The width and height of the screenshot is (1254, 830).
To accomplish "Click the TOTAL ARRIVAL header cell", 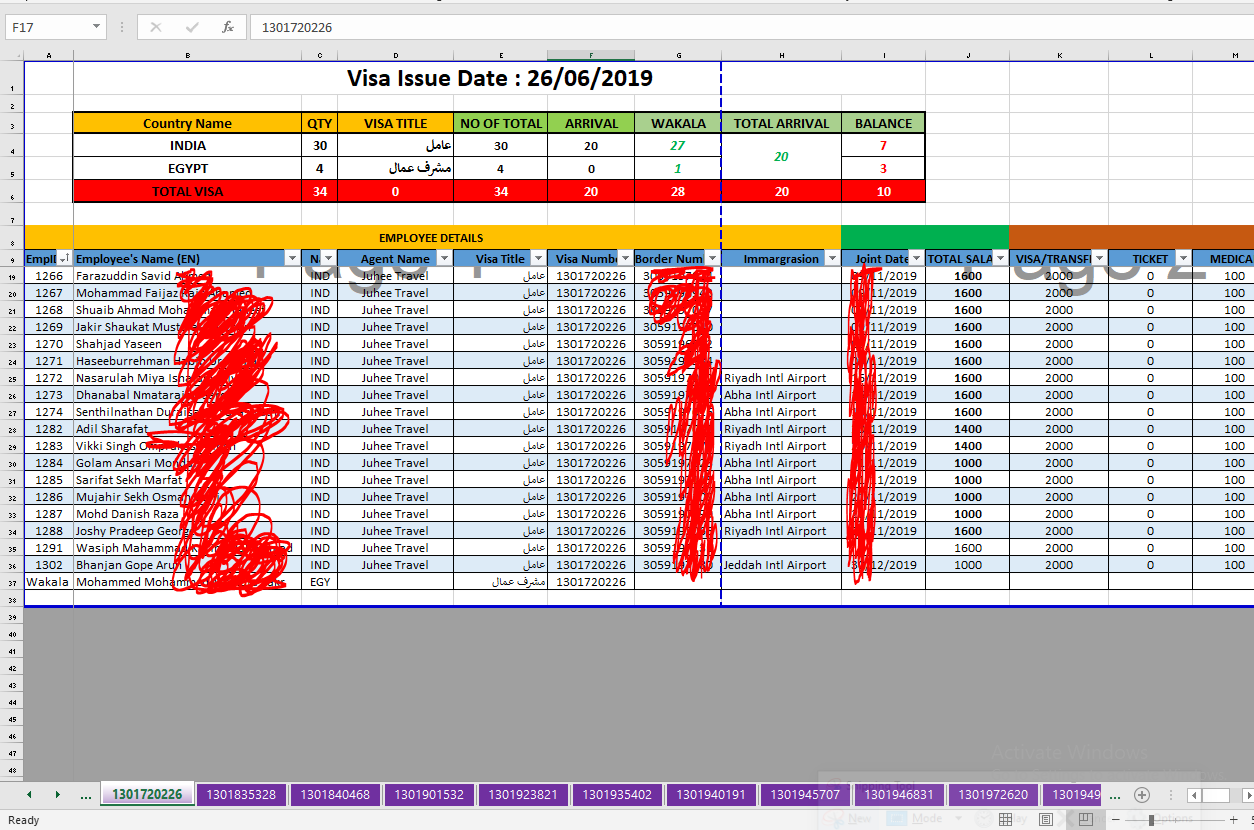I will click(x=781, y=123).
